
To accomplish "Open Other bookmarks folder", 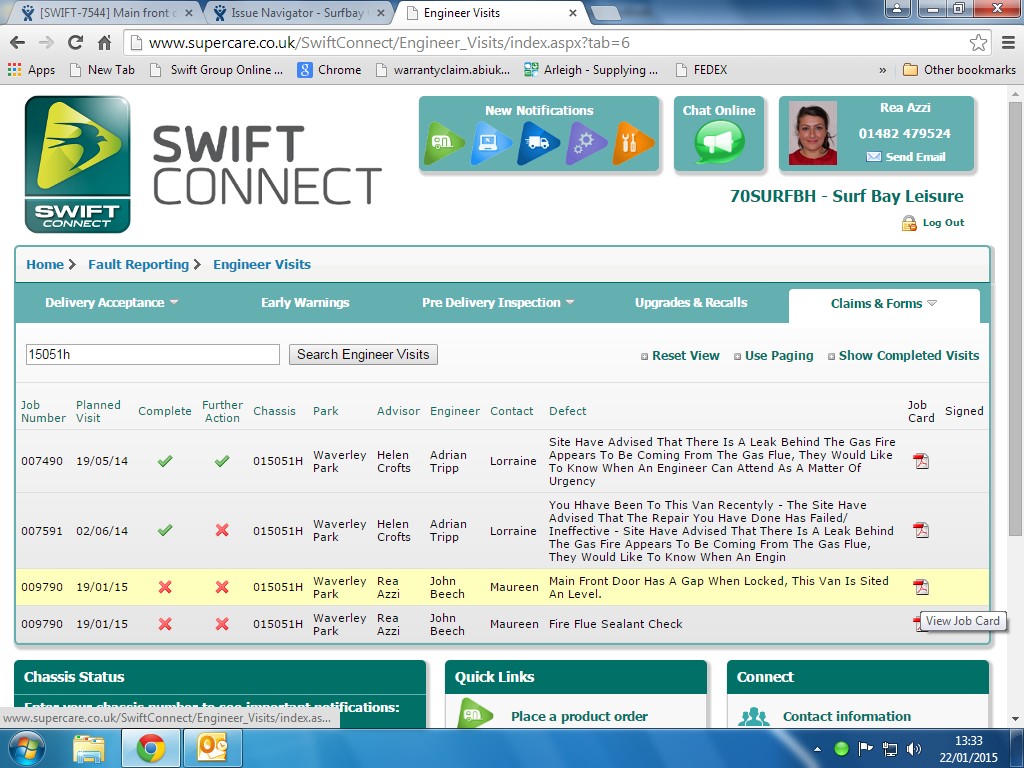I will click(959, 70).
